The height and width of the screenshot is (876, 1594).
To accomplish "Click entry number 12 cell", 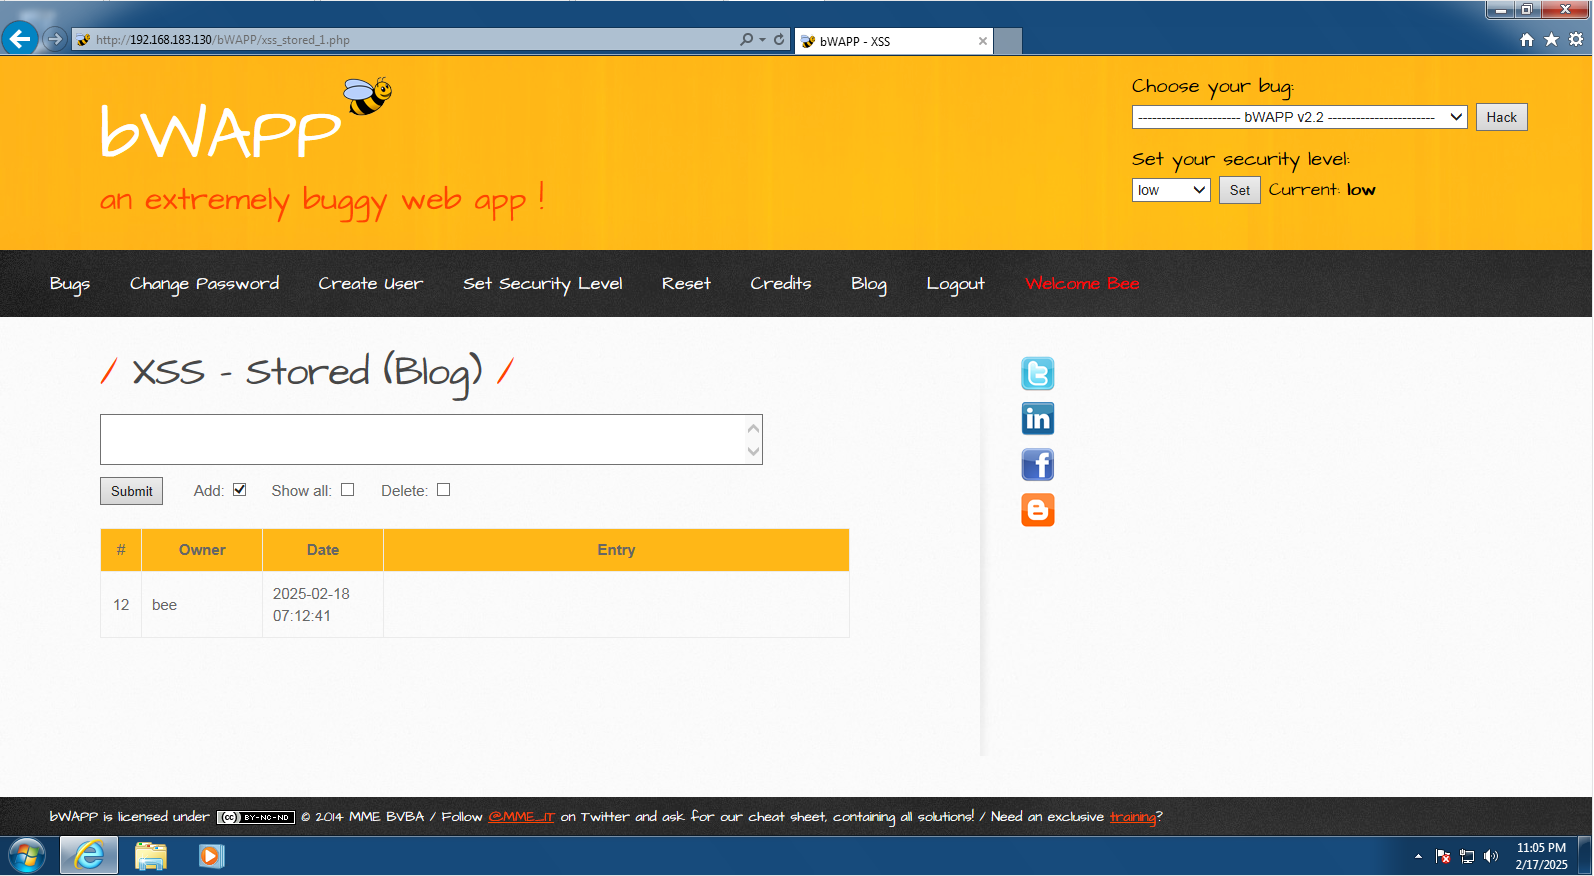I will pyautogui.click(x=121, y=605).
